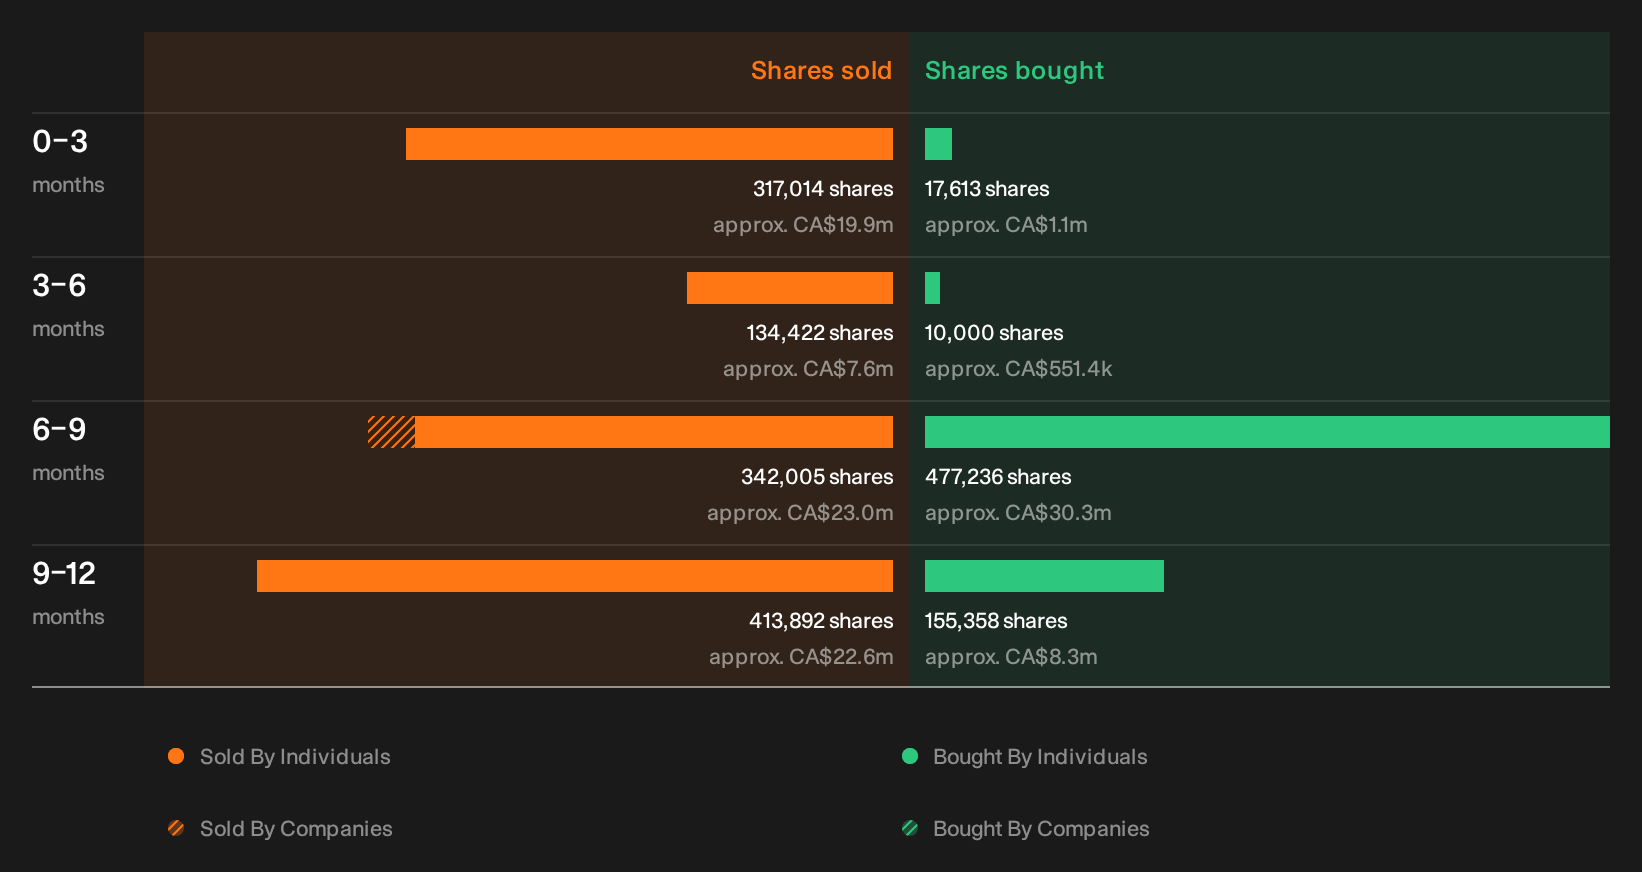Click the 9-12 months orange sold bar
1642x872 pixels.
click(x=575, y=576)
